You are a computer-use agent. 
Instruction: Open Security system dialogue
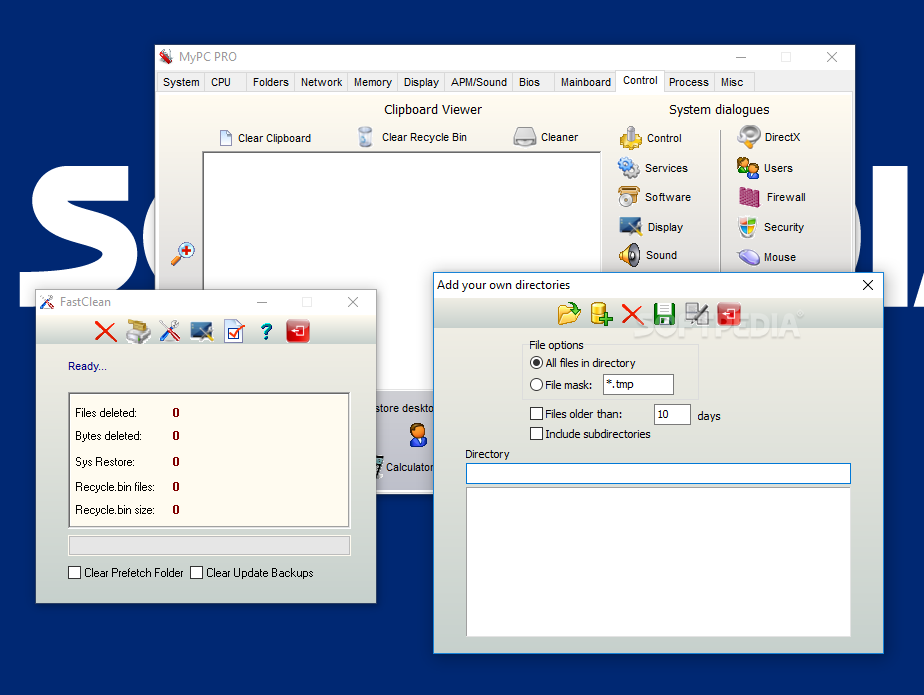[771, 227]
